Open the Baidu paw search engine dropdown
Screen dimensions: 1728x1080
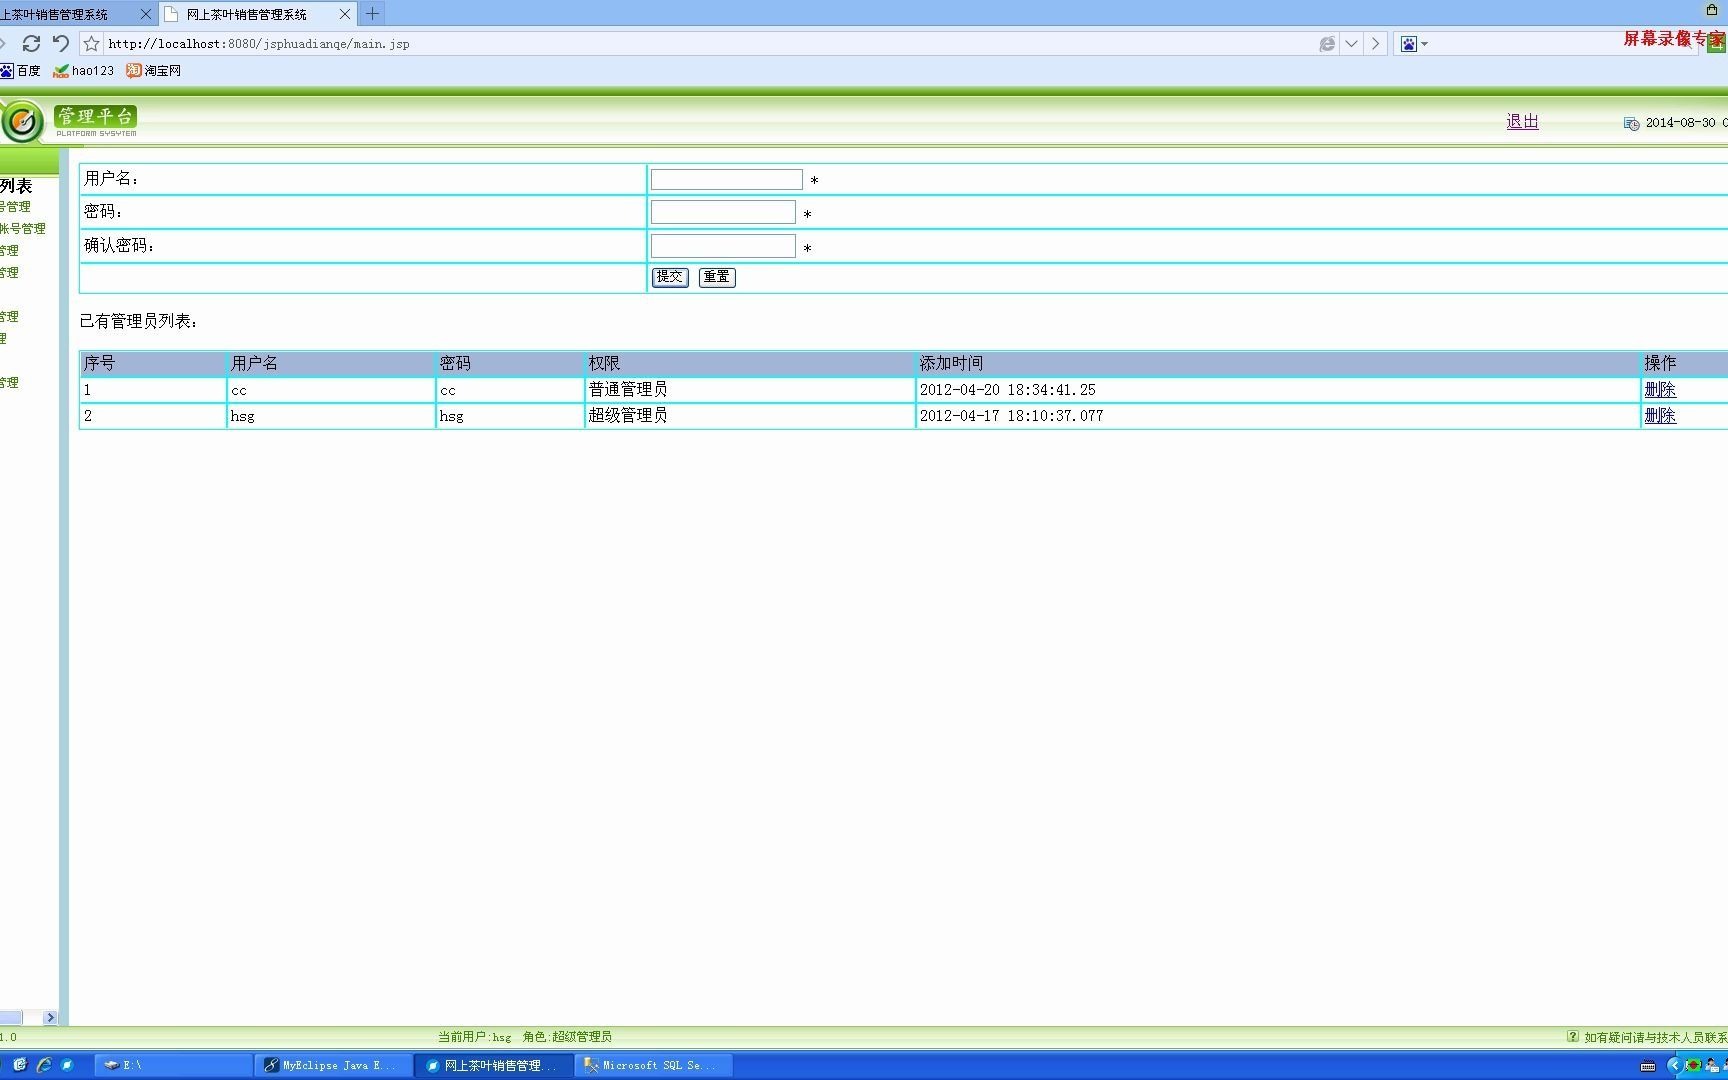click(x=1414, y=43)
